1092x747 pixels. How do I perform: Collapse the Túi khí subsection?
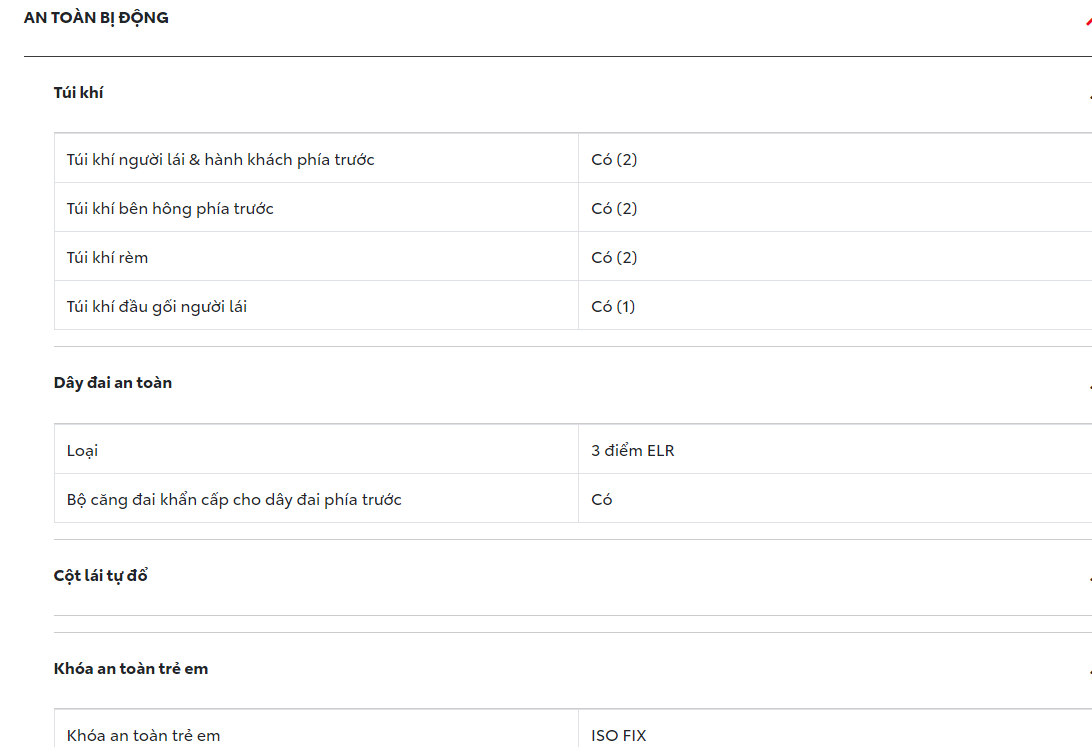coord(79,93)
